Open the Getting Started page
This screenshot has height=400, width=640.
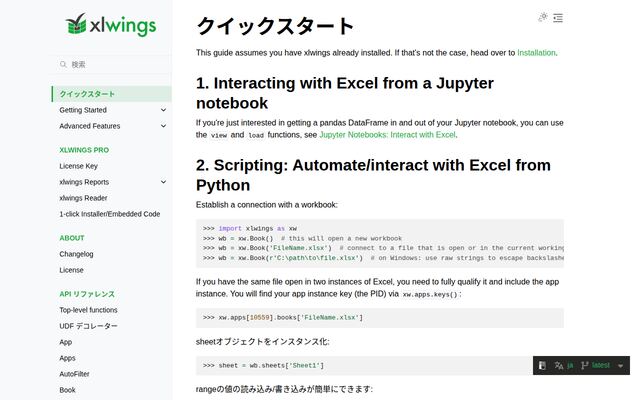[83, 110]
